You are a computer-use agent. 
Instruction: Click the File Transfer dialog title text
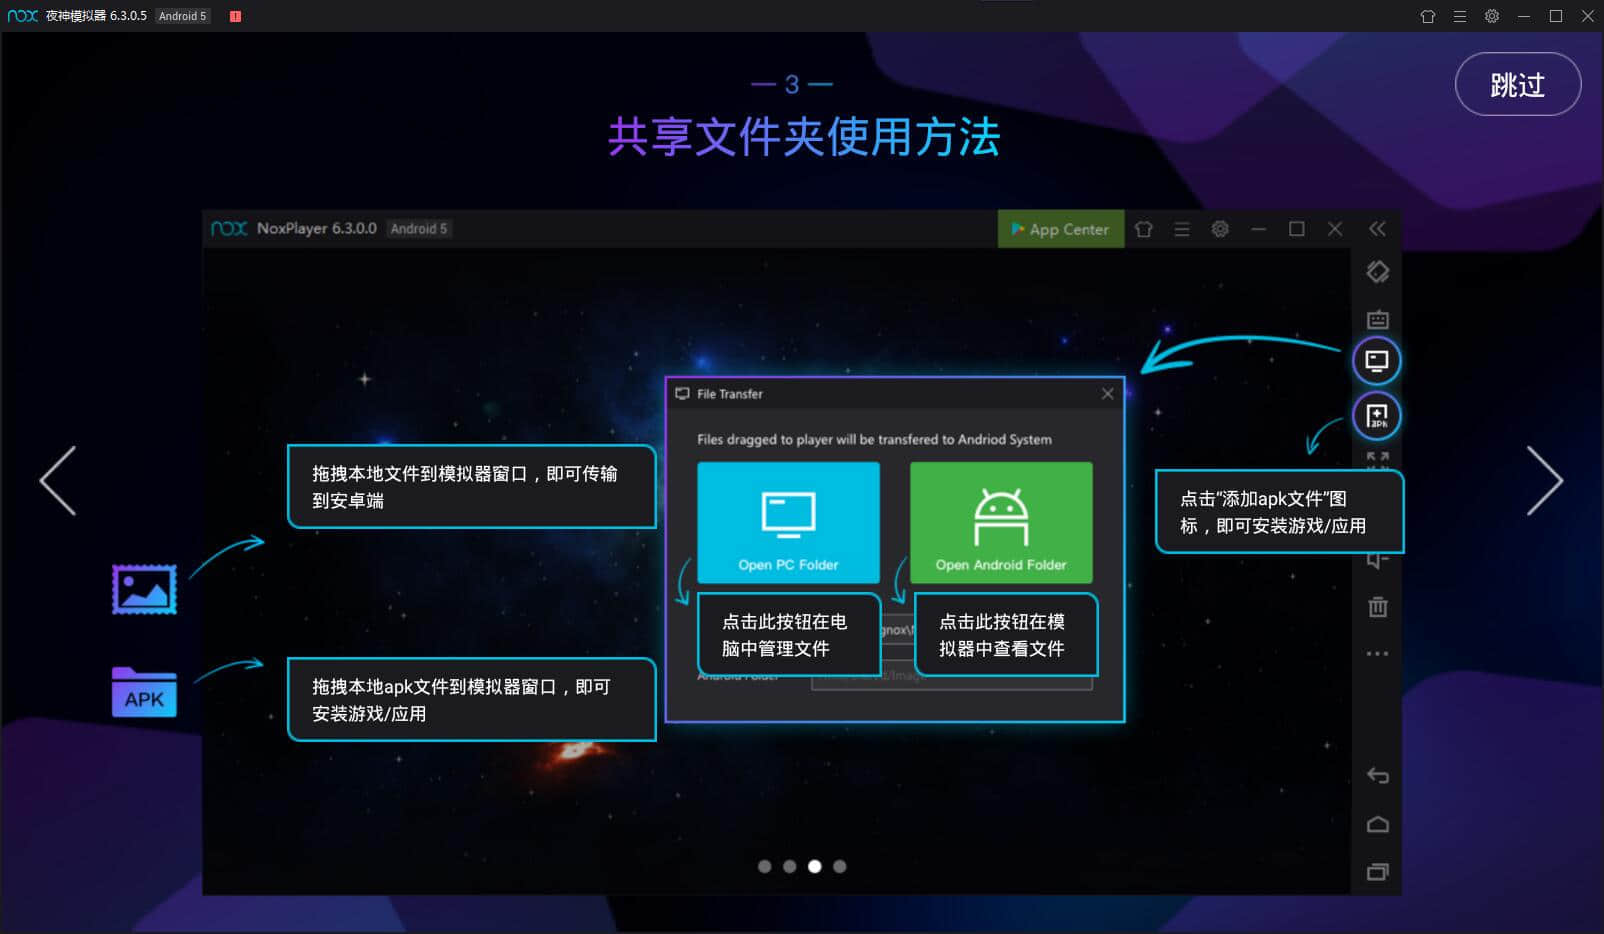point(730,394)
